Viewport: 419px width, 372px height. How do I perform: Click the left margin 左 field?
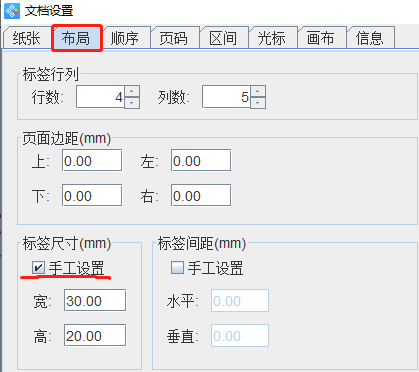pyautogui.click(x=201, y=161)
